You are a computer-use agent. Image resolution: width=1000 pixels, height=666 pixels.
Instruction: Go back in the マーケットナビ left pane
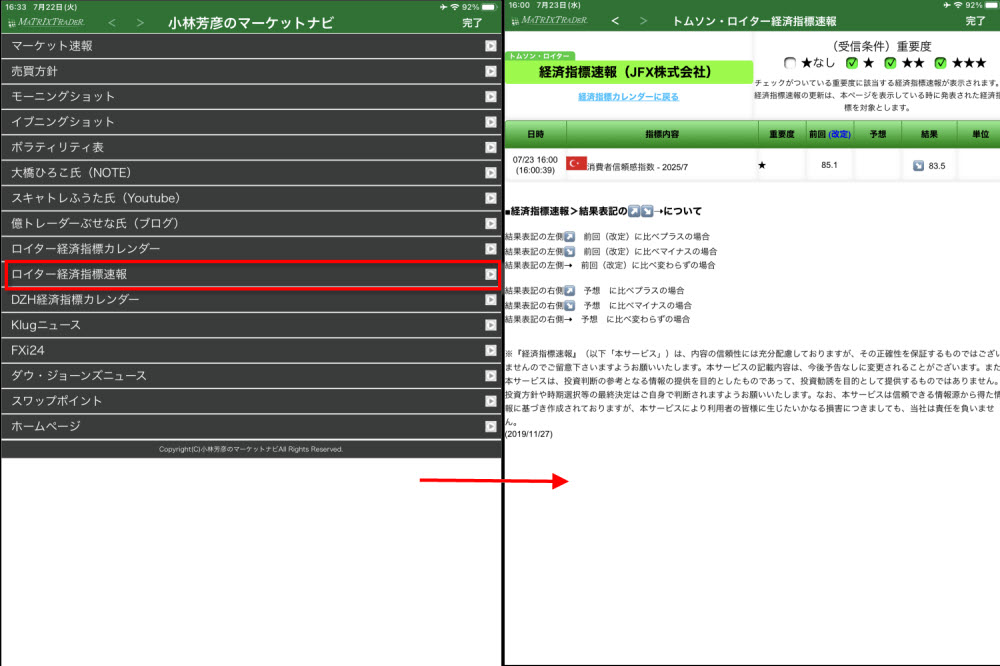[112, 23]
